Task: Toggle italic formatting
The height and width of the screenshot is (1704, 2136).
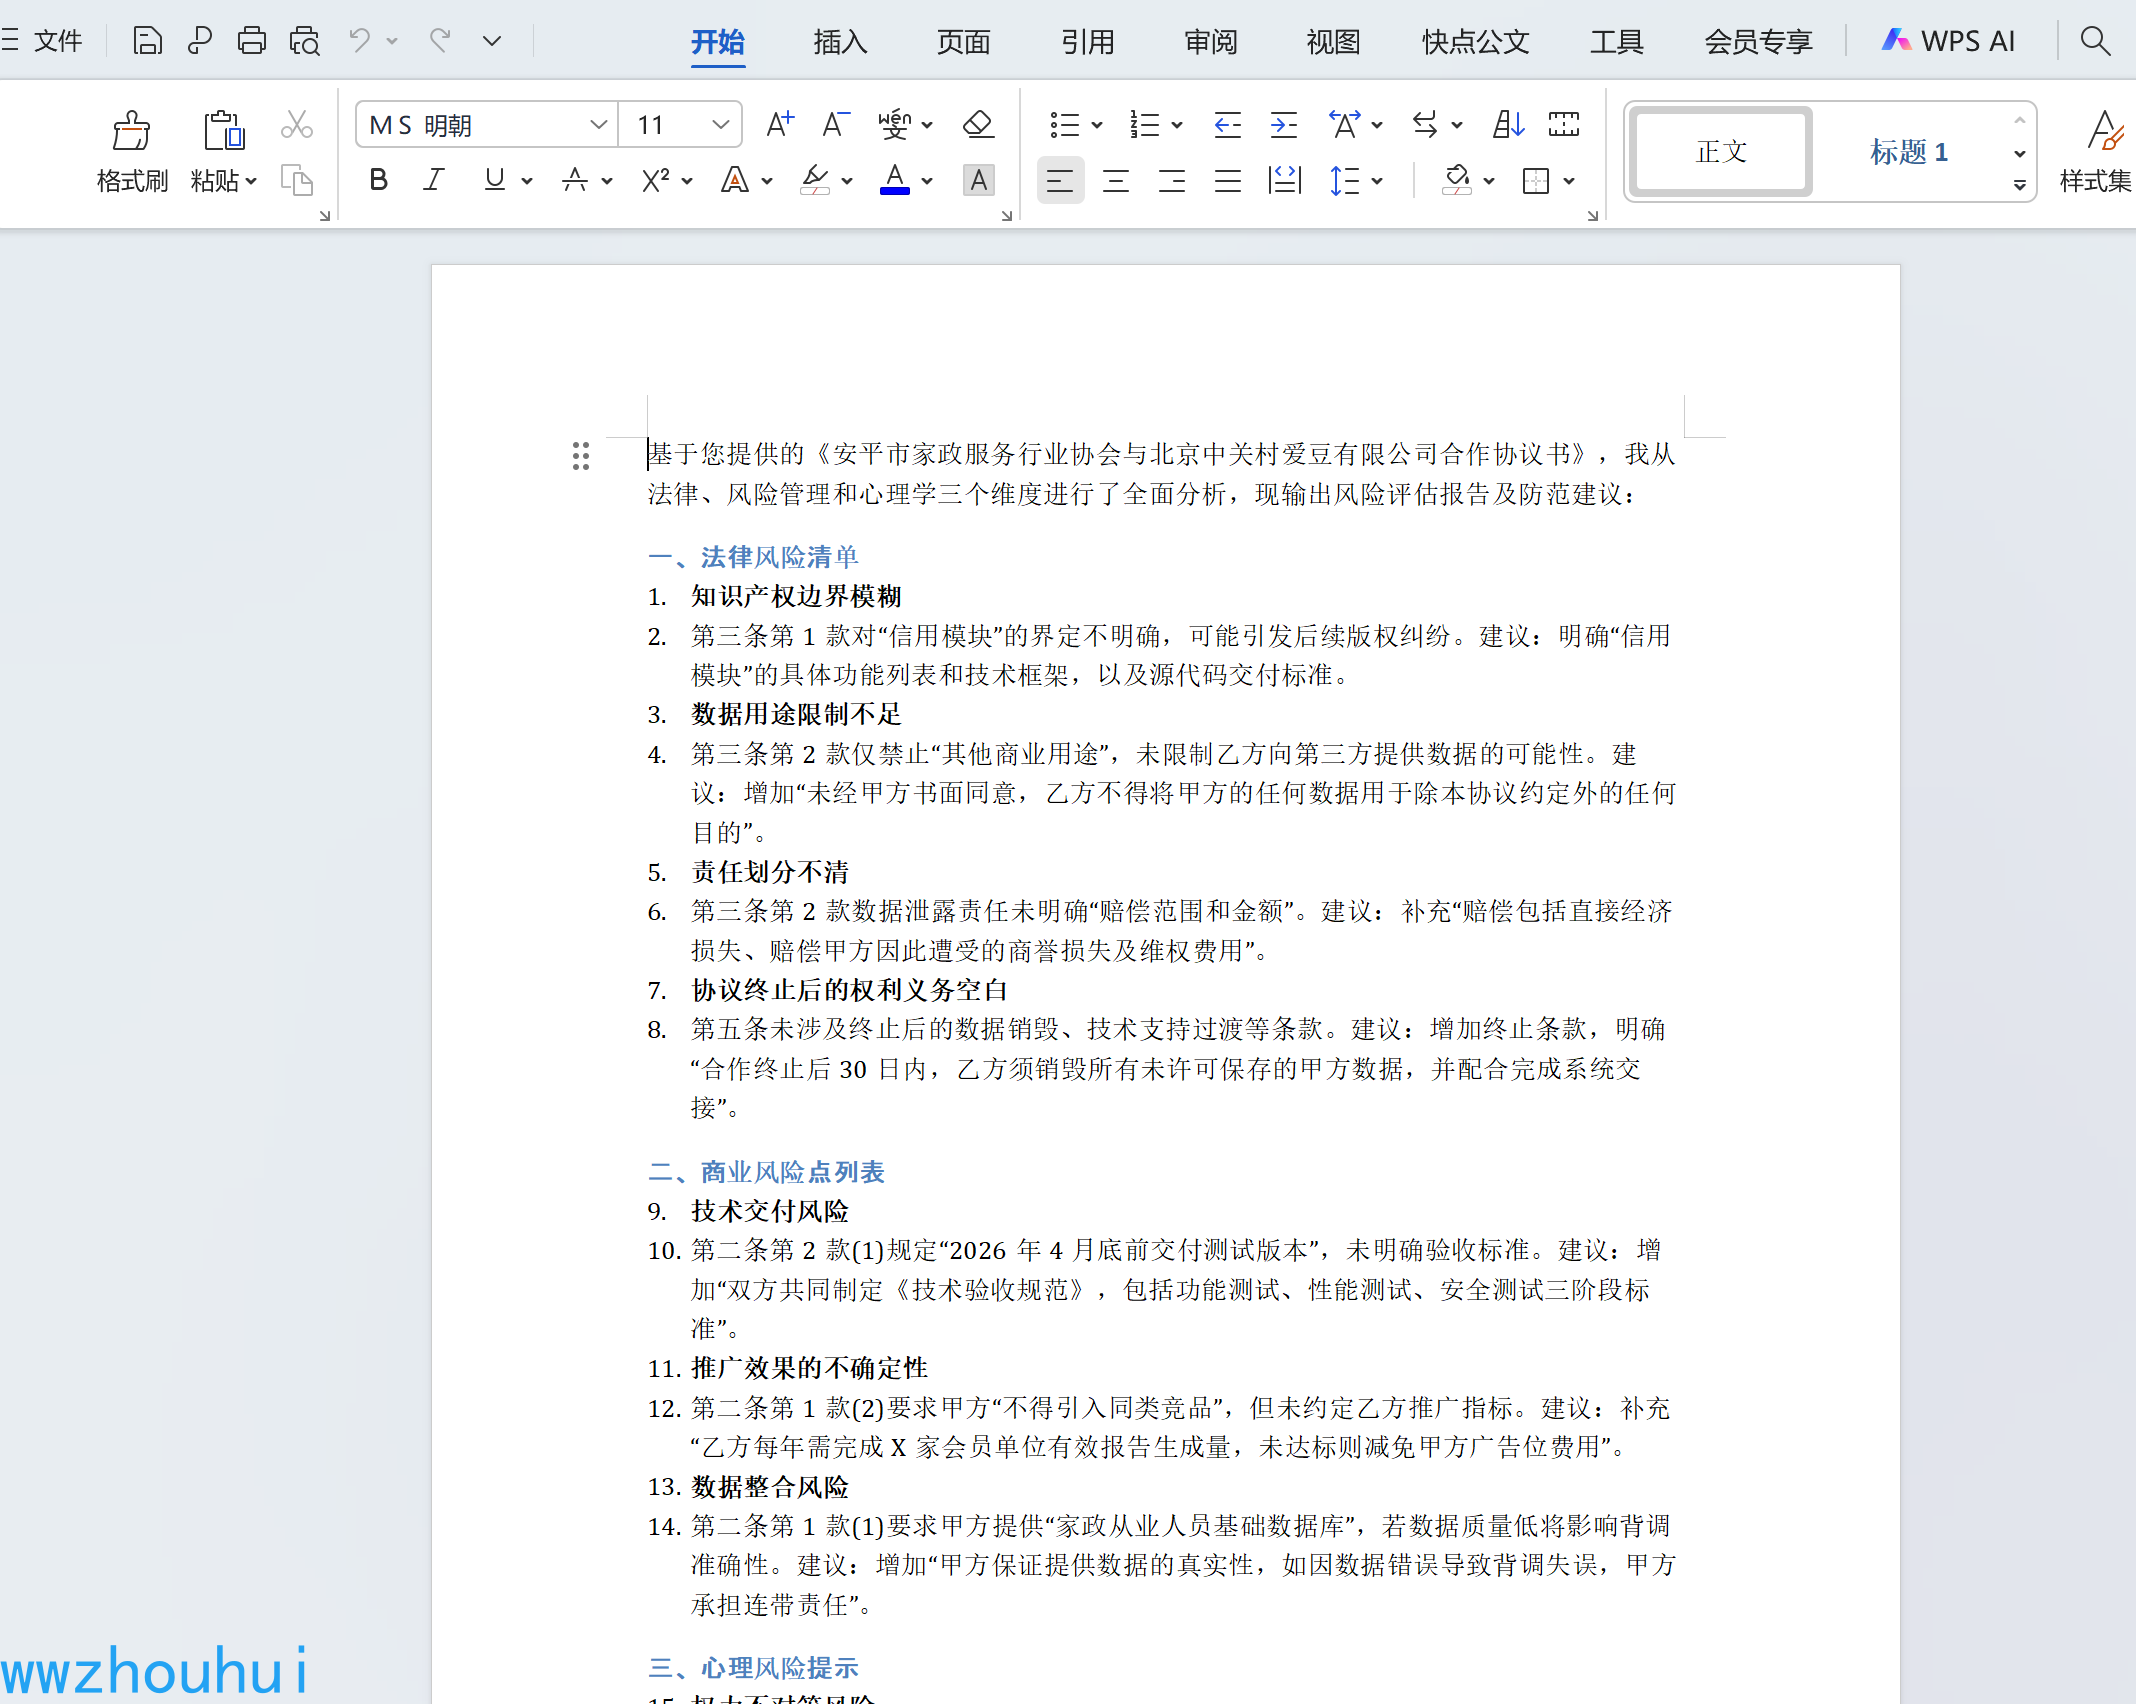Action: pos(433,180)
